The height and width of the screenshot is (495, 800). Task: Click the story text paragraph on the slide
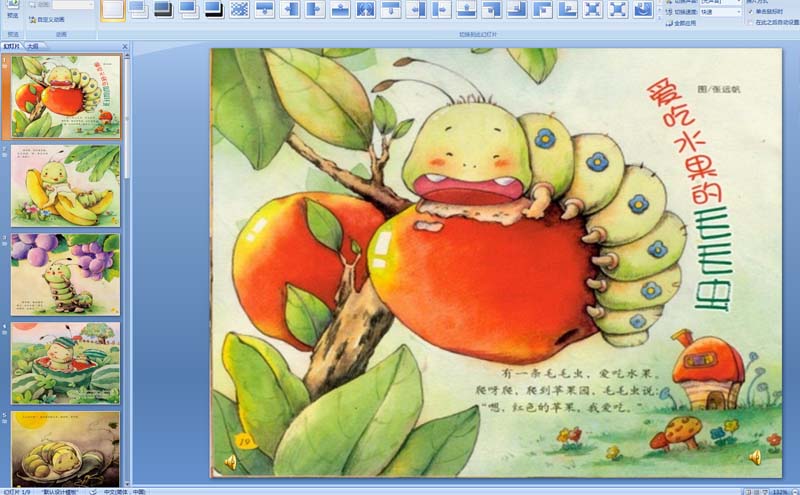[x=567, y=390]
